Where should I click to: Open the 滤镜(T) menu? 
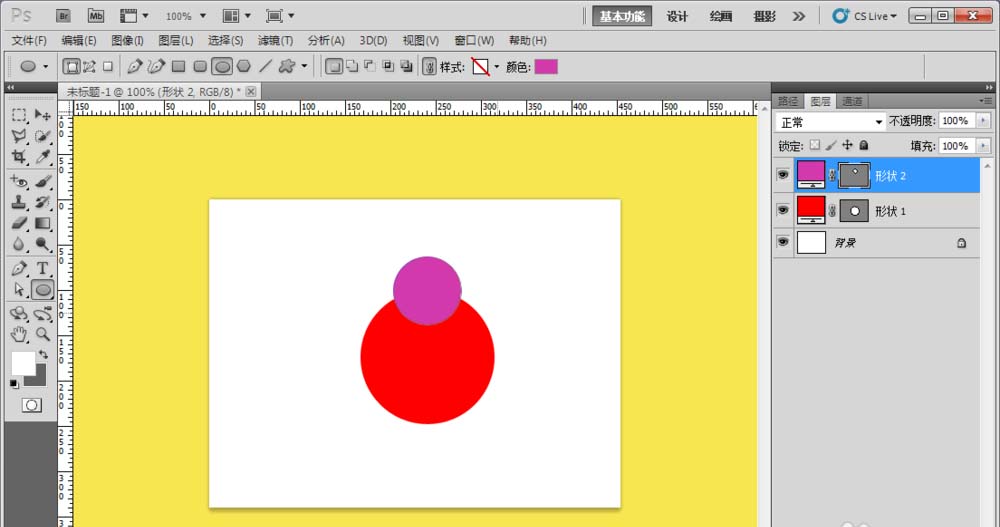[275, 41]
